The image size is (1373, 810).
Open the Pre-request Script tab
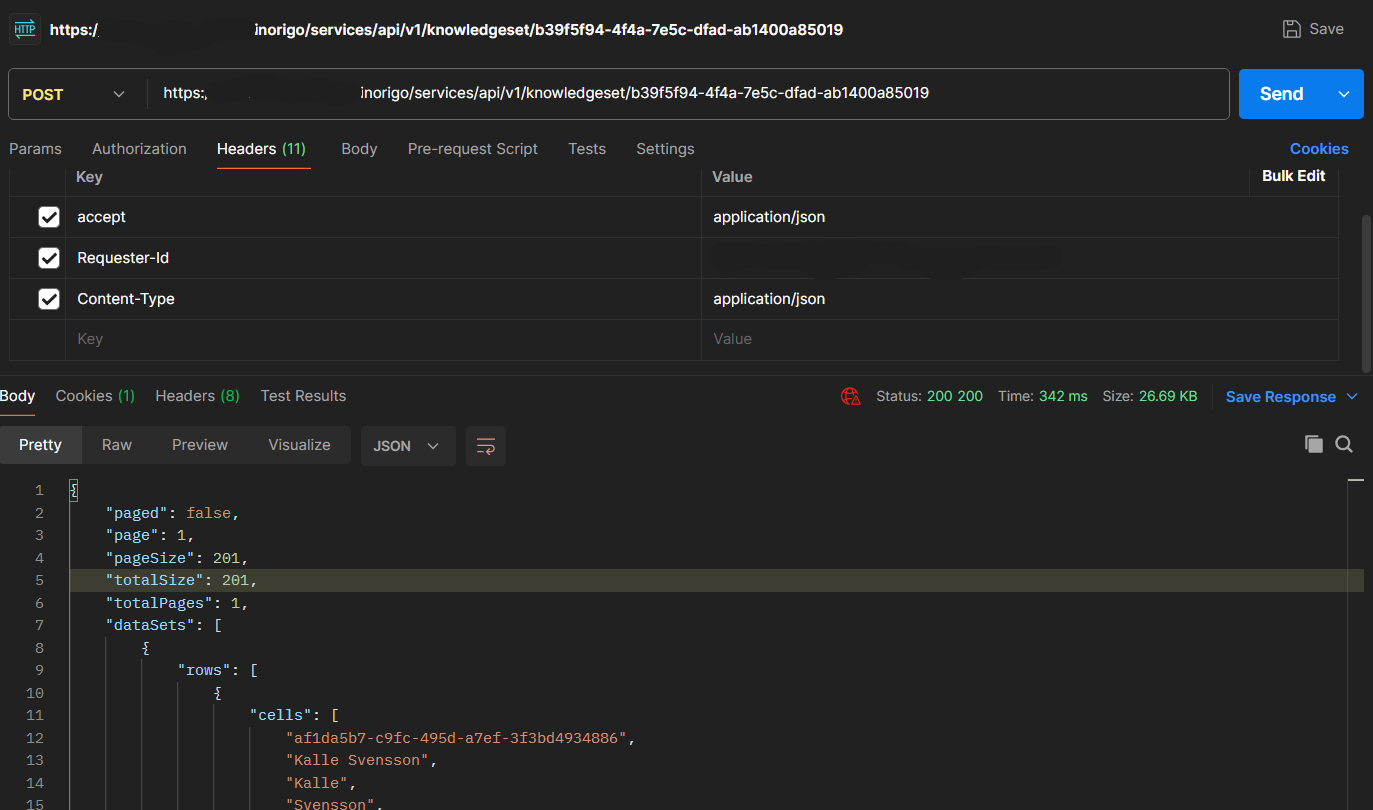click(472, 149)
